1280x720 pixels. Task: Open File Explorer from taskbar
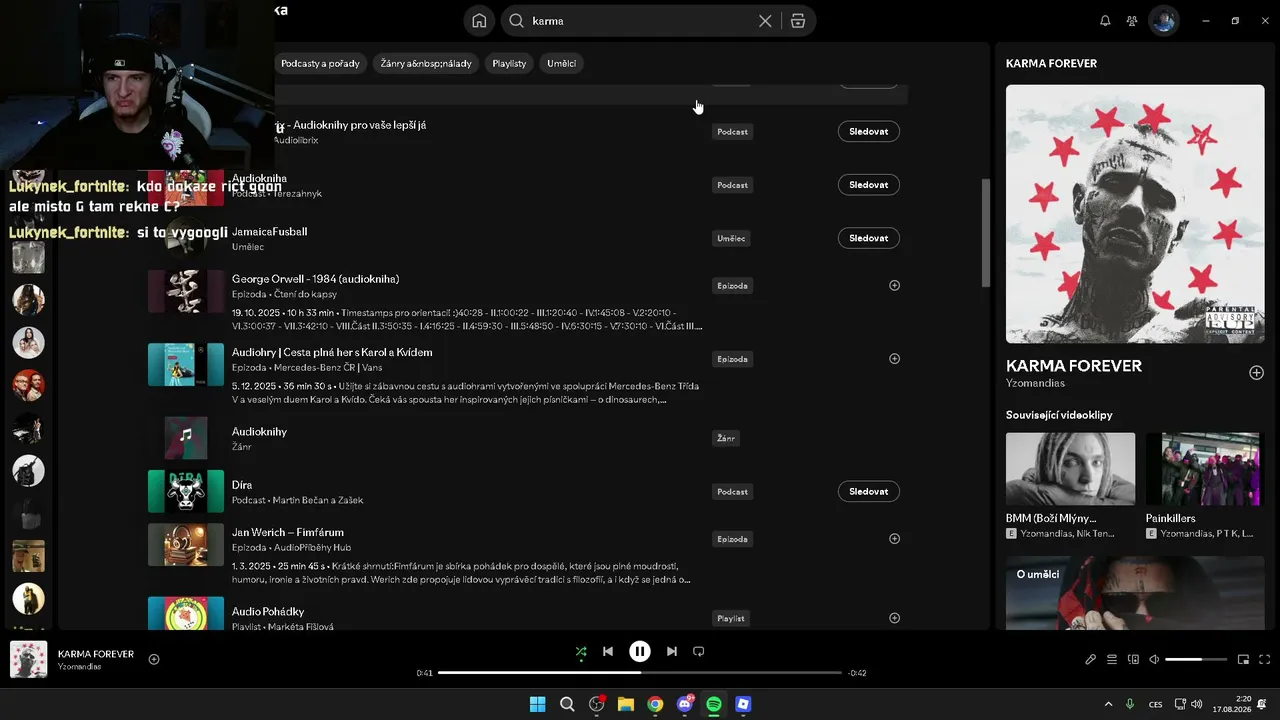[x=626, y=704]
